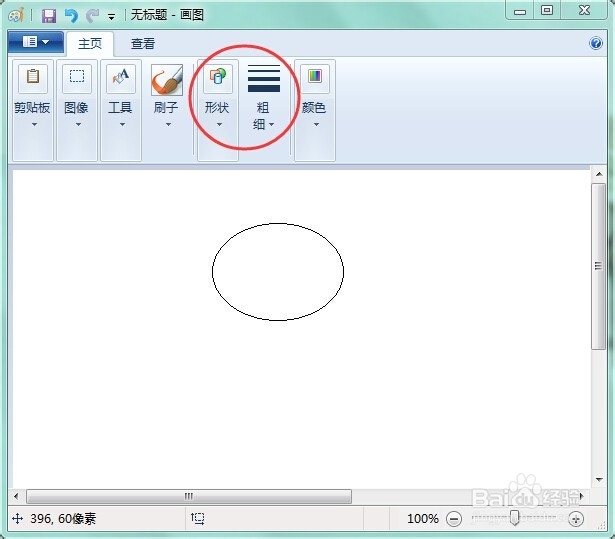
Task: Undo the last action
Action: pyautogui.click(x=71, y=16)
